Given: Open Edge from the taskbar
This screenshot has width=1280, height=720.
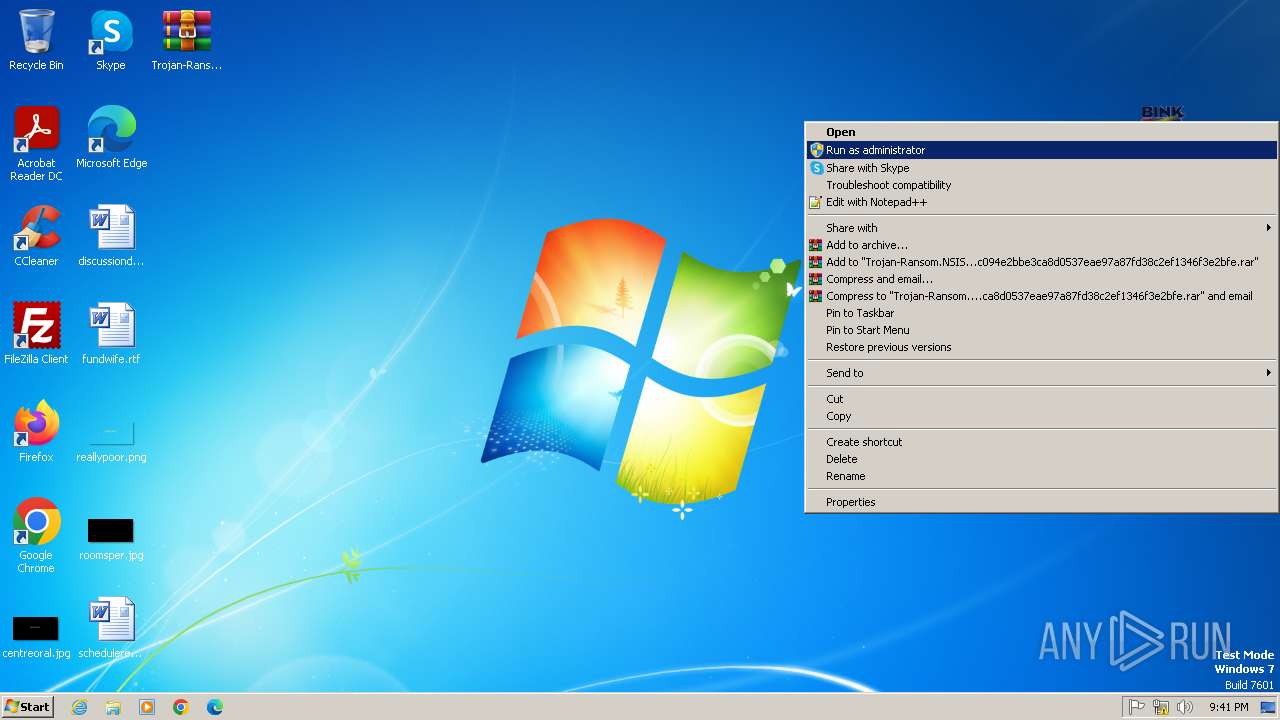Looking at the screenshot, I should (x=215, y=707).
